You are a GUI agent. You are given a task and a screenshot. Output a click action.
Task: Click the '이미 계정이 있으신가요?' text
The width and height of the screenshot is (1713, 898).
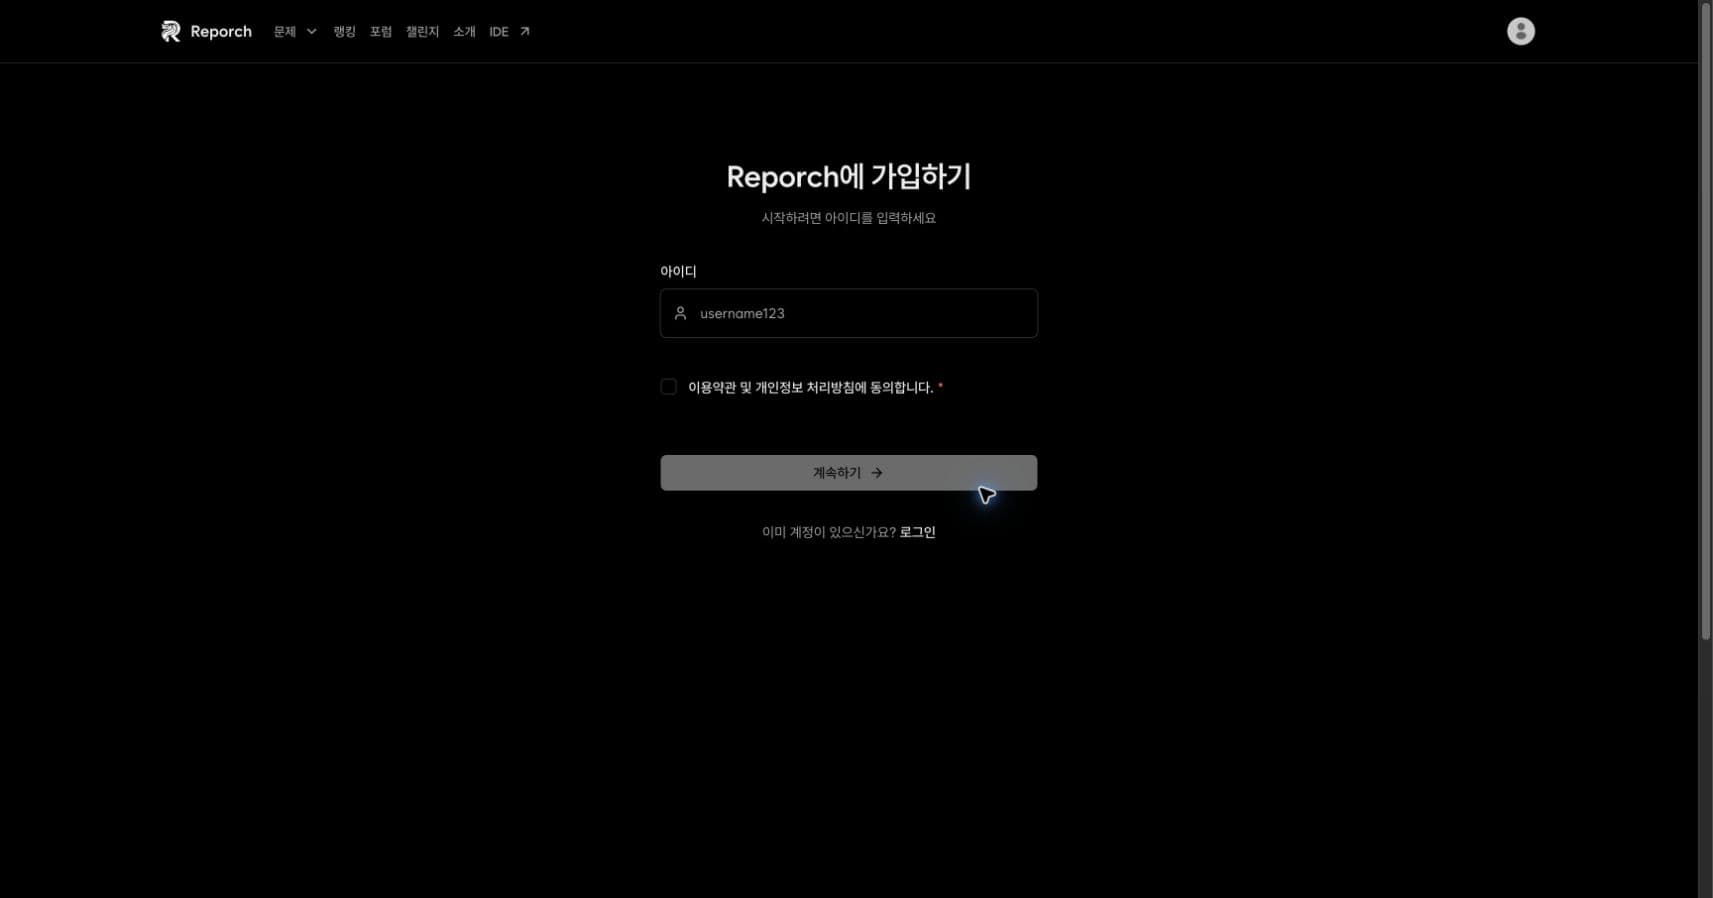(x=829, y=532)
